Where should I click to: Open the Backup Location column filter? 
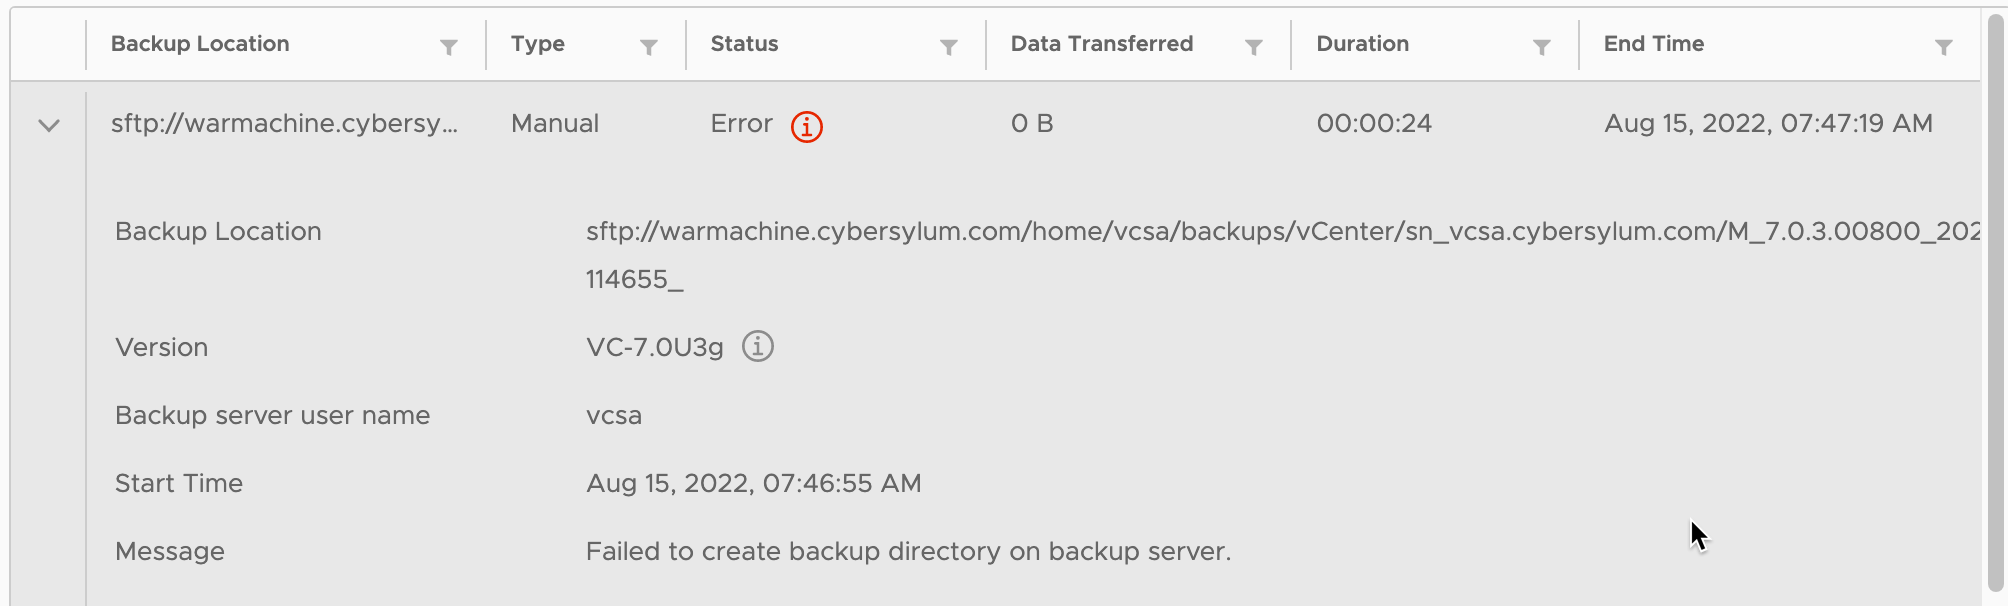click(449, 47)
